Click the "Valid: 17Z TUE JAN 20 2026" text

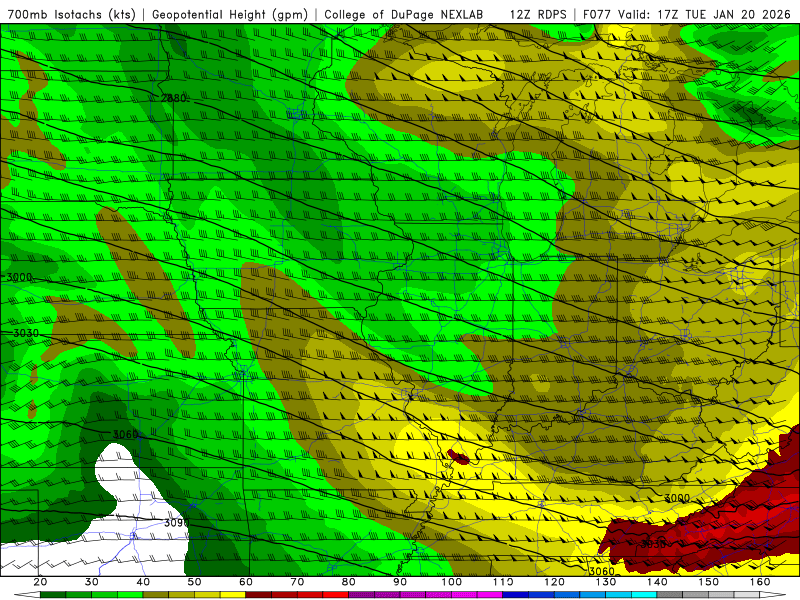704,14
